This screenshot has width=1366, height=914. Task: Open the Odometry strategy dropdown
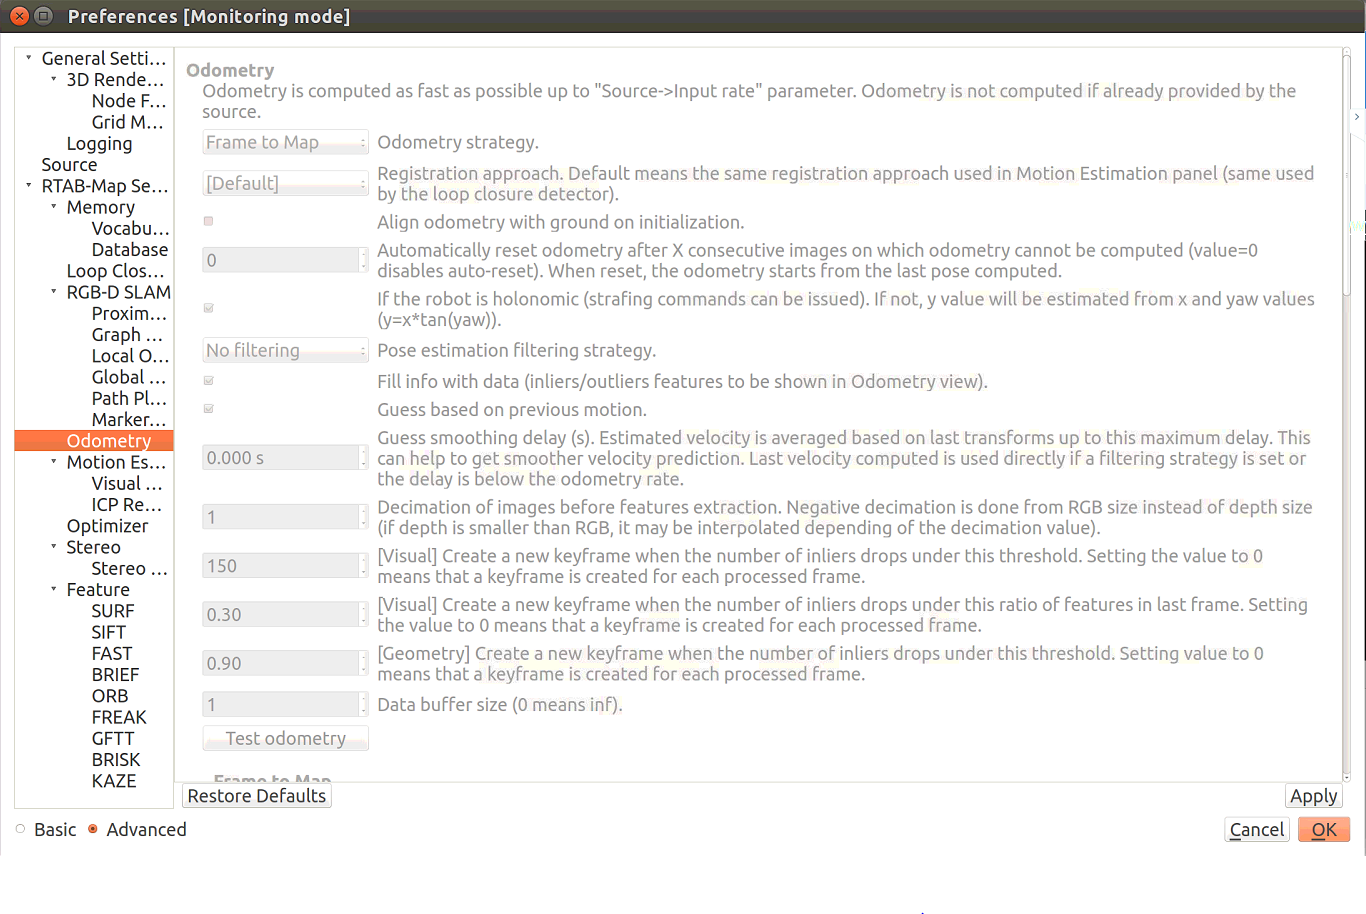pos(285,142)
